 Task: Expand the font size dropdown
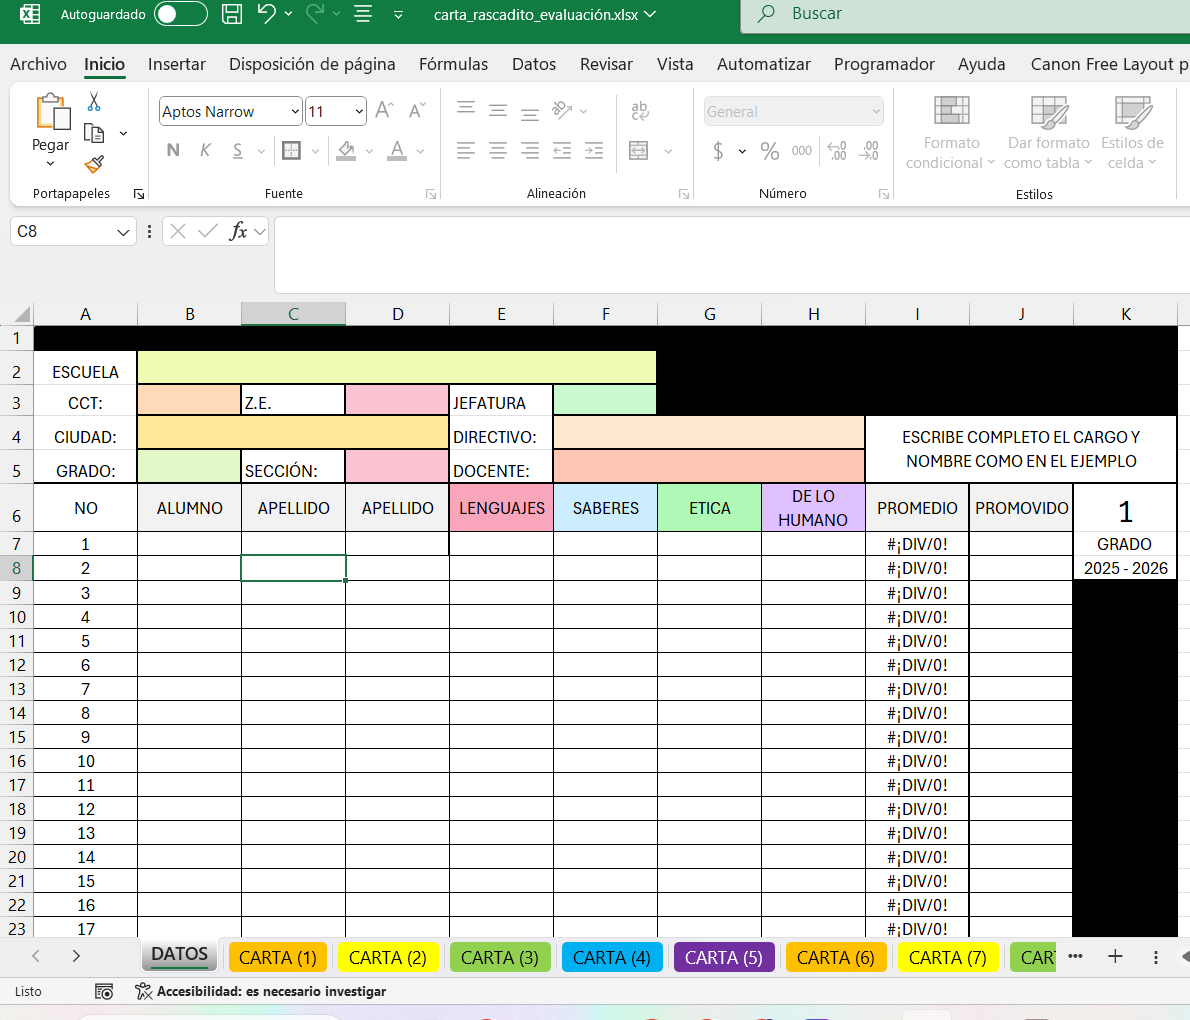(x=359, y=112)
